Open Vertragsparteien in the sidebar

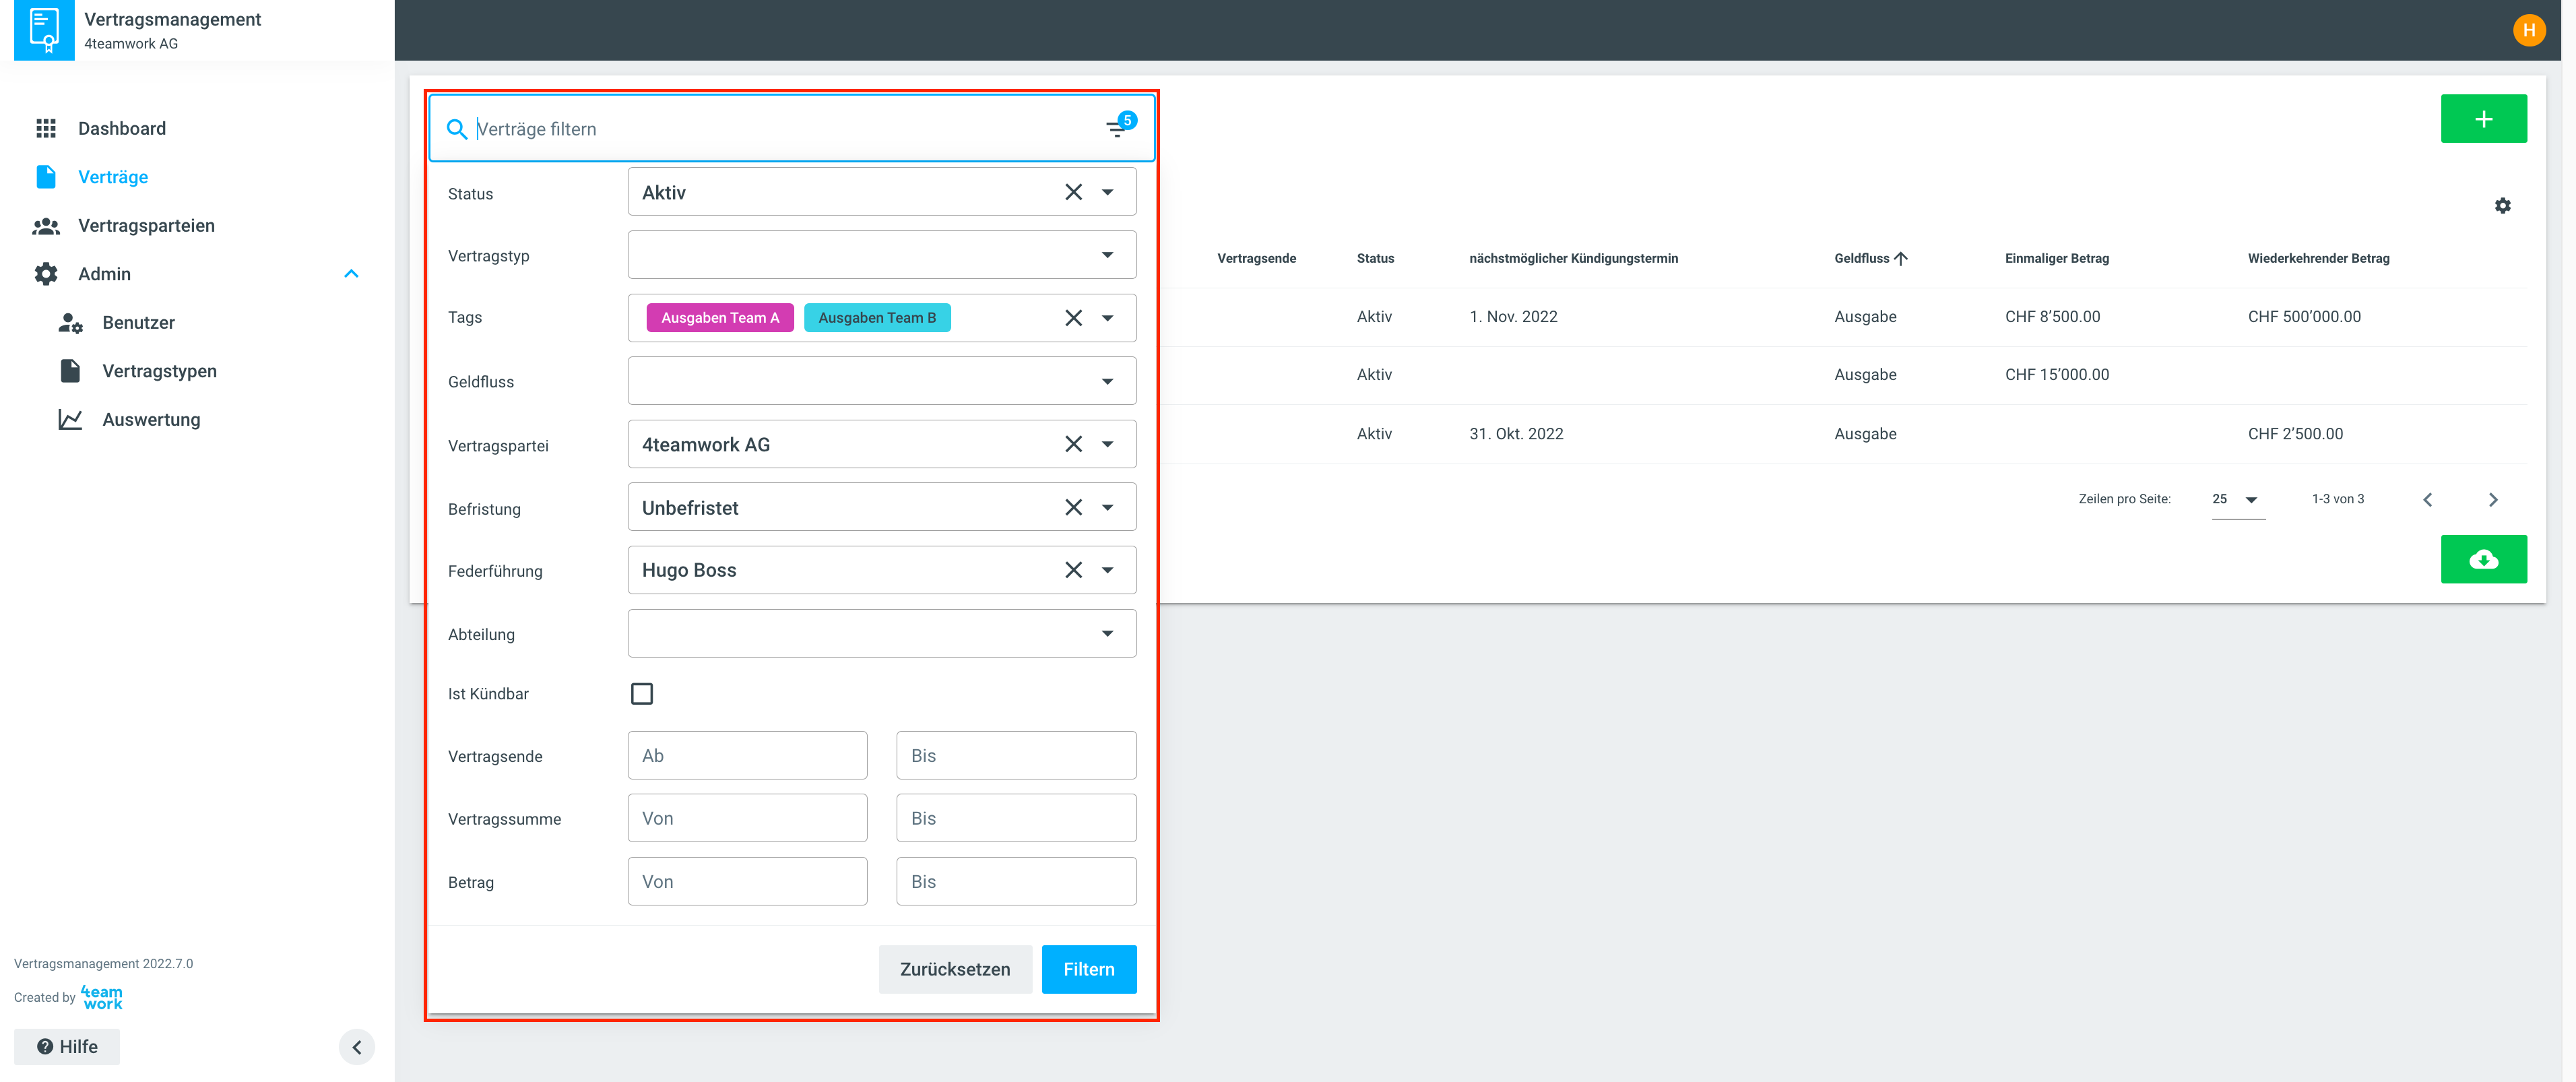coord(146,226)
